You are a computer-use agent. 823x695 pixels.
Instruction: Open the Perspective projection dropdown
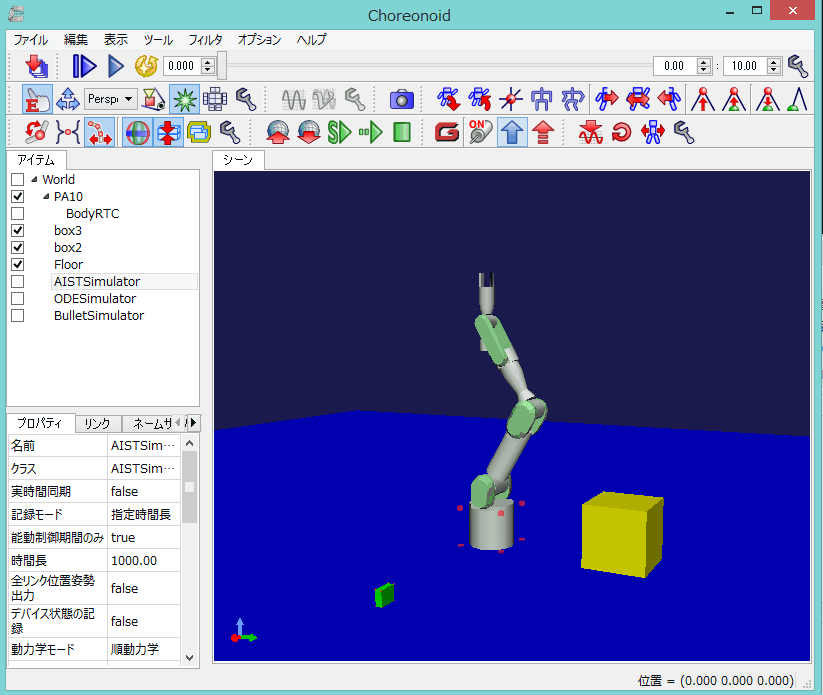pos(110,99)
